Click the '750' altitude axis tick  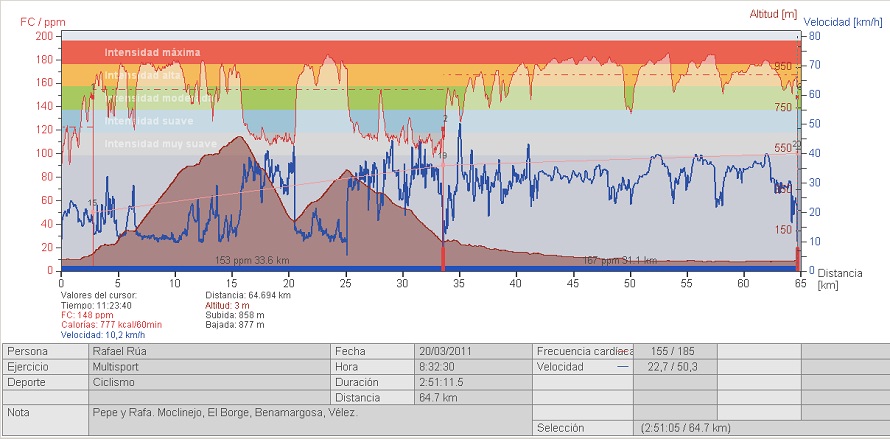(783, 107)
